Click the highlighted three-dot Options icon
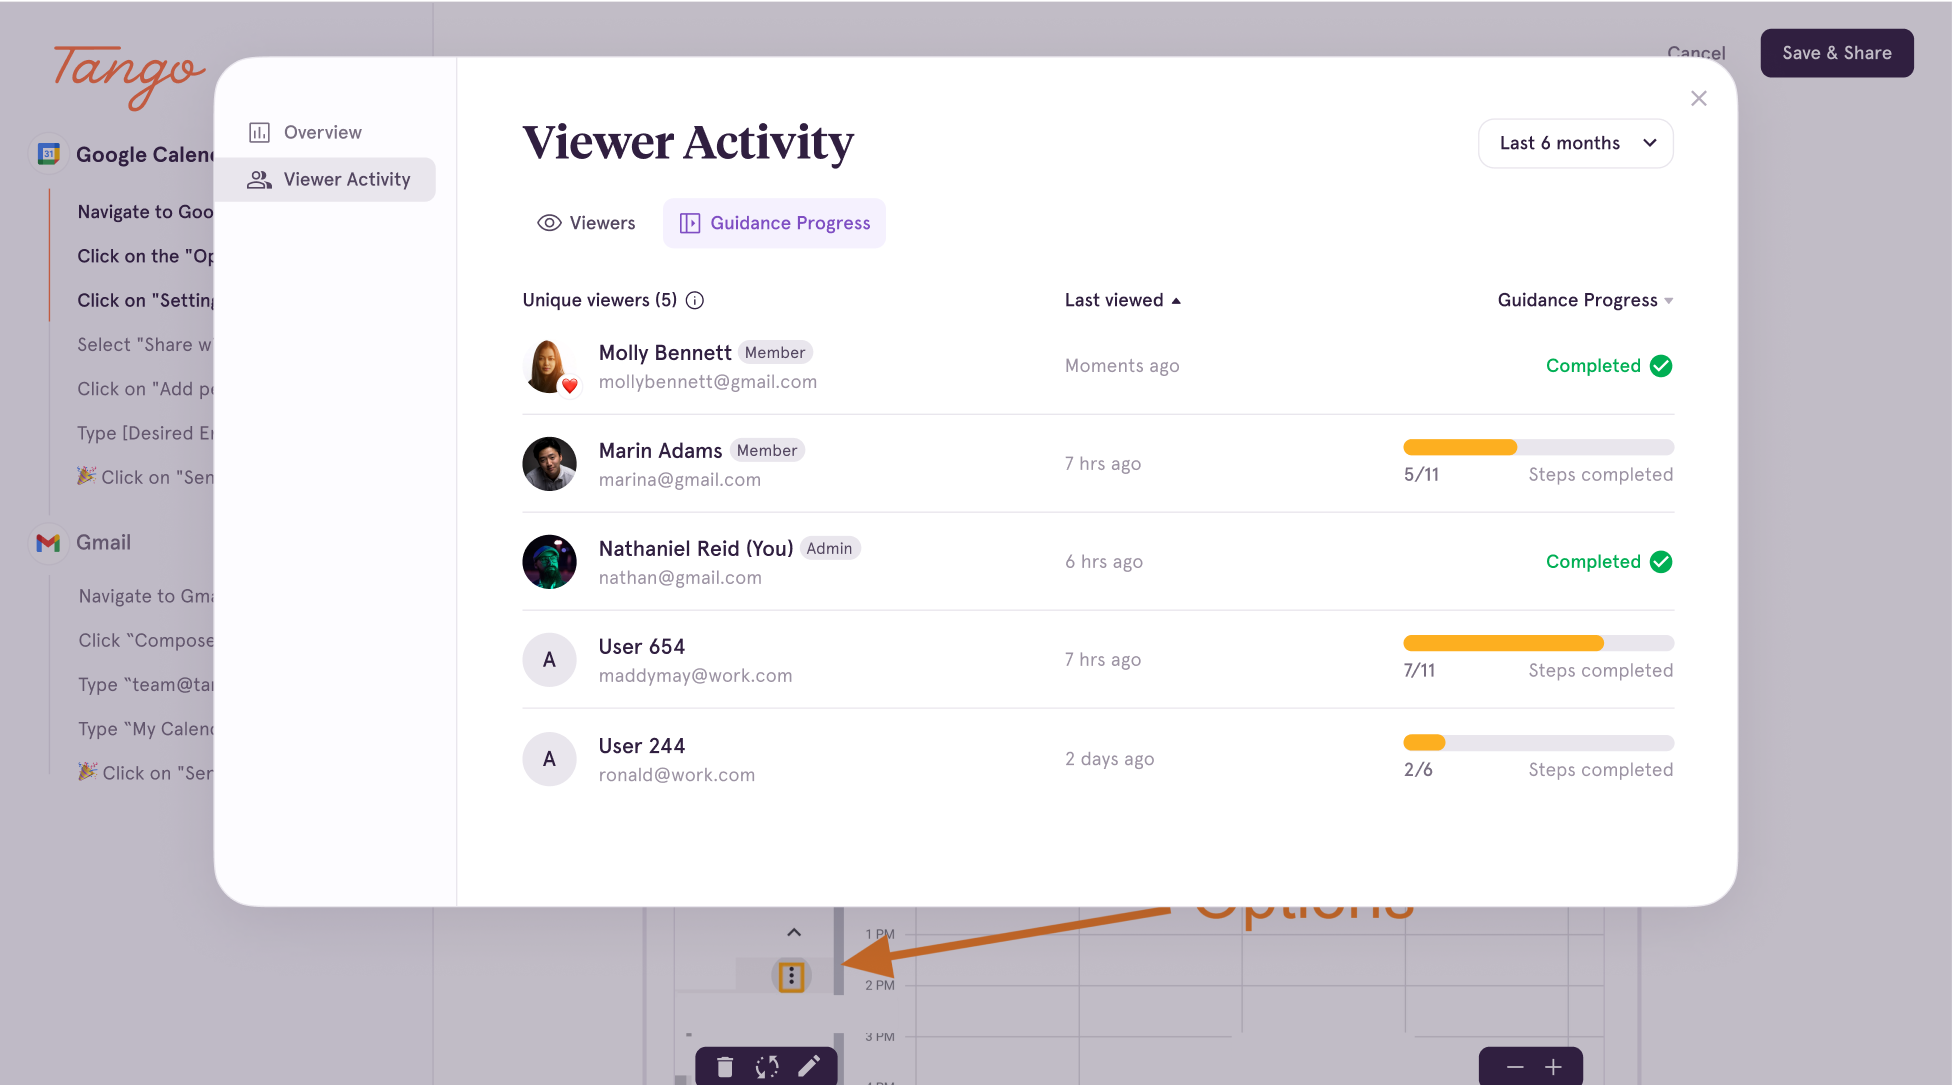 point(792,977)
